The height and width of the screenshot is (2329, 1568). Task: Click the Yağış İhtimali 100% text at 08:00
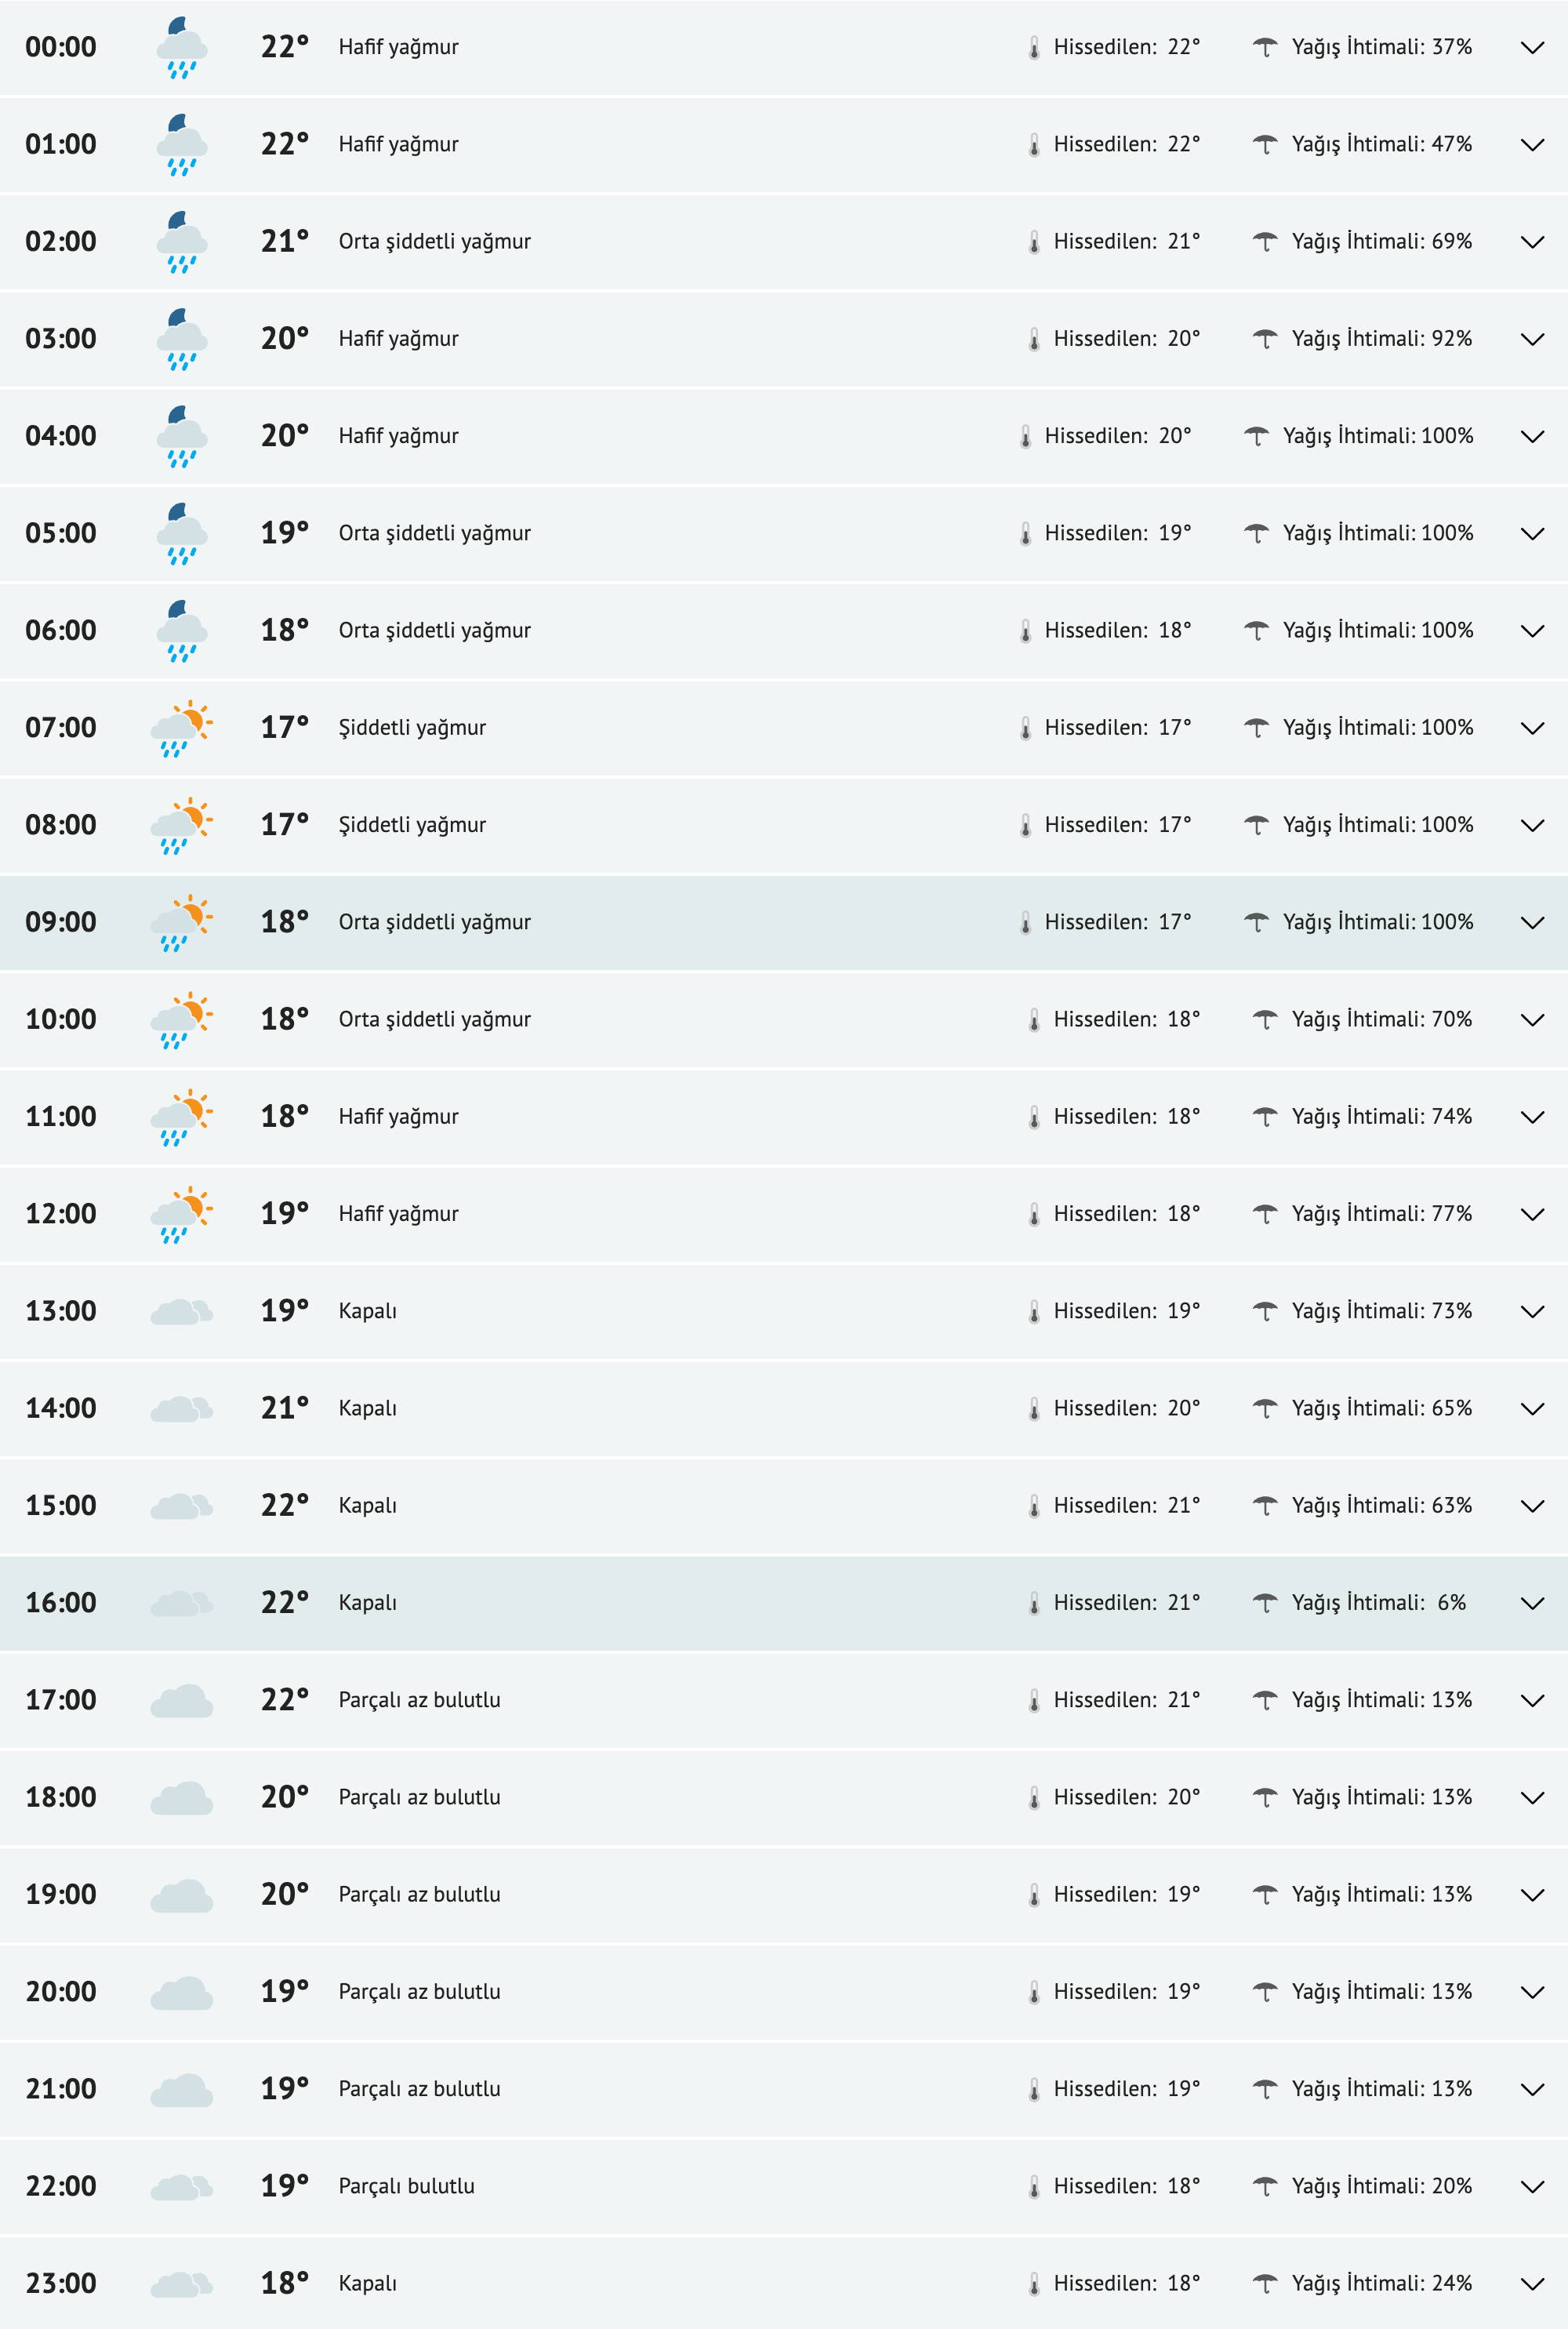[x=1378, y=824]
